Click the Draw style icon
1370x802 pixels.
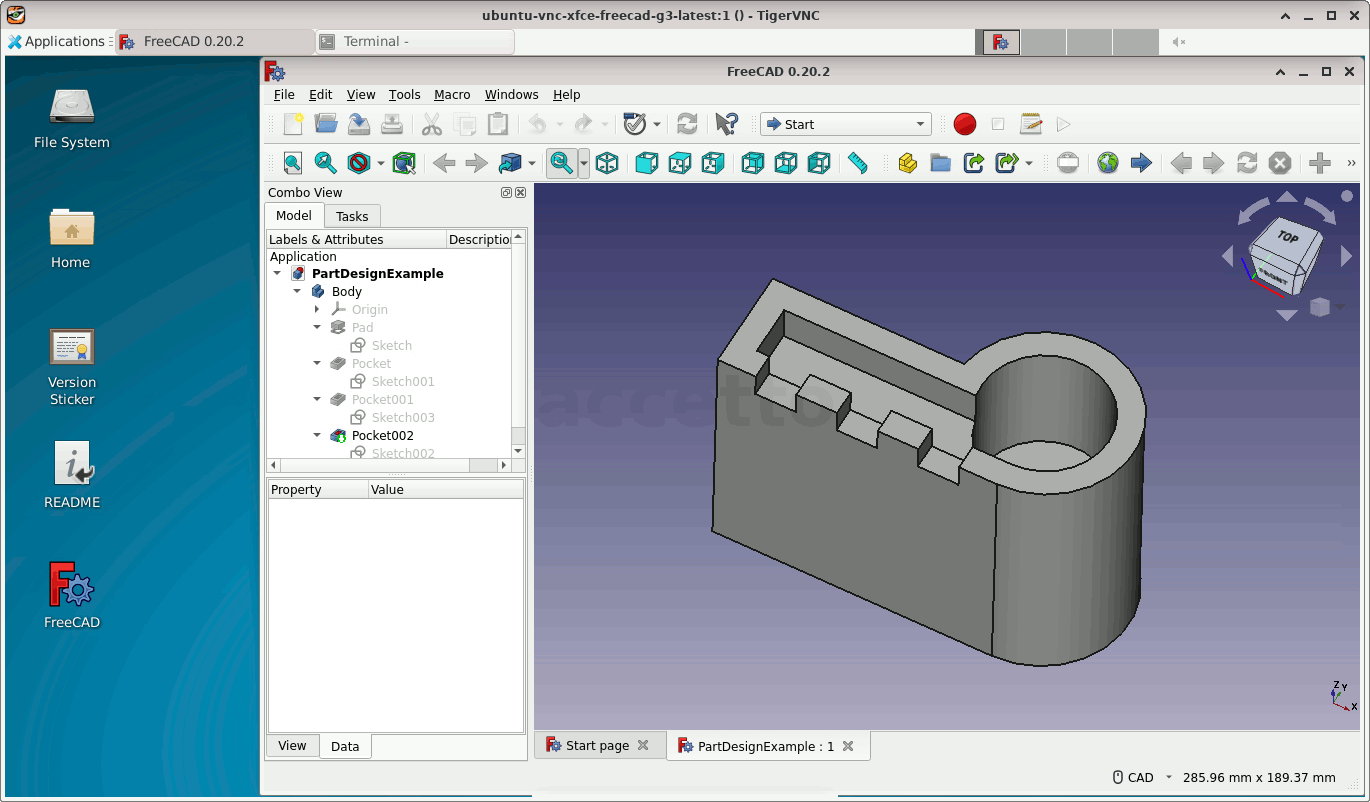point(359,163)
